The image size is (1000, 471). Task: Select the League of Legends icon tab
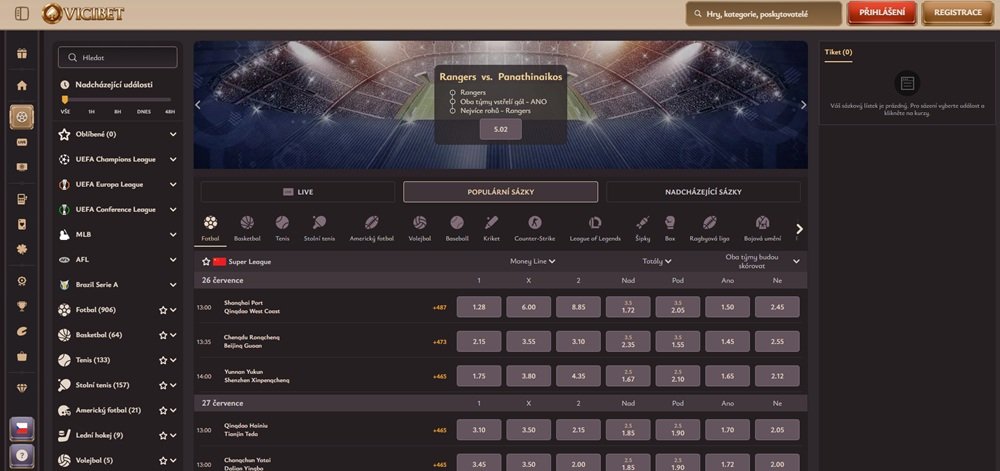595,229
